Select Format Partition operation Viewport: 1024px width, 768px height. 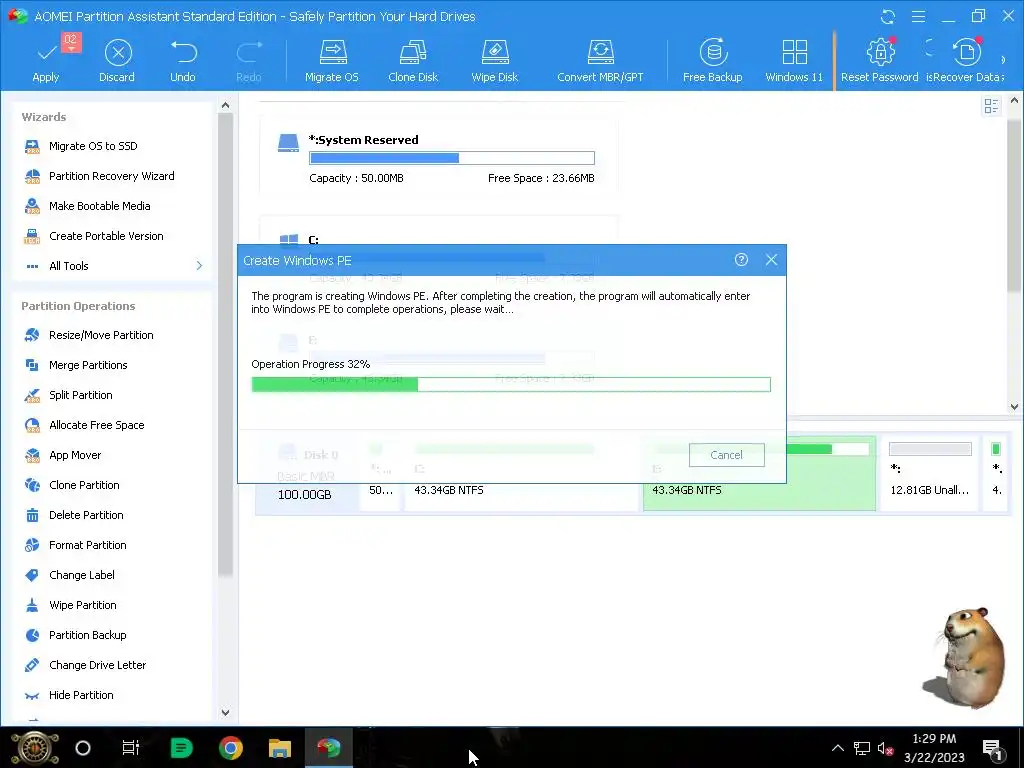88,545
